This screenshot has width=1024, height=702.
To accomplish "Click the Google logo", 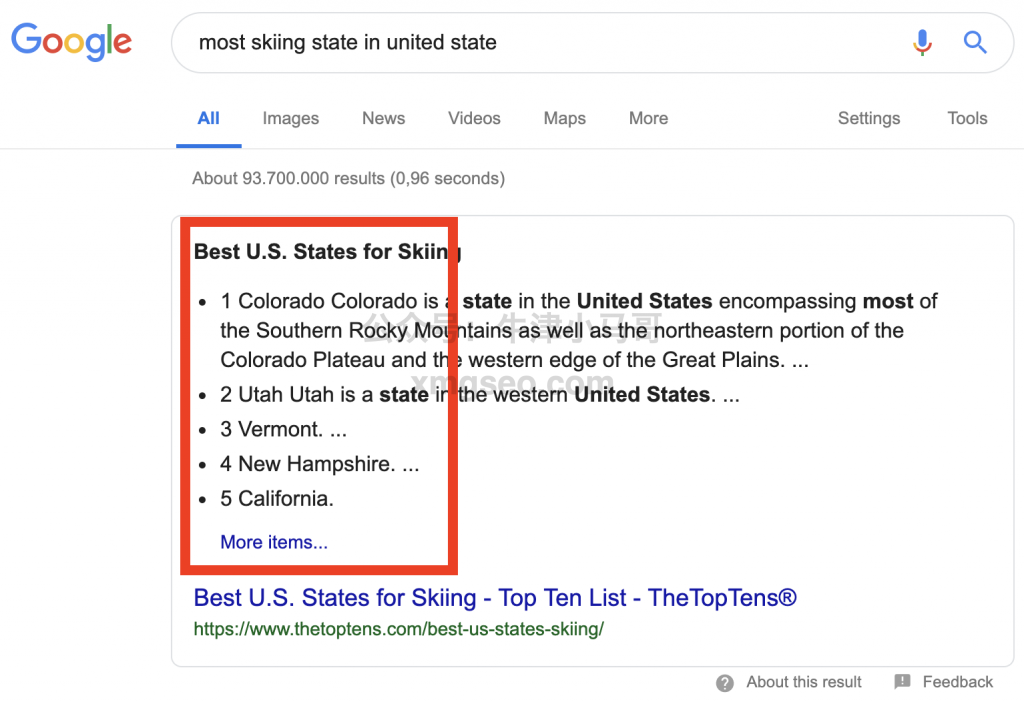I will [71, 42].
